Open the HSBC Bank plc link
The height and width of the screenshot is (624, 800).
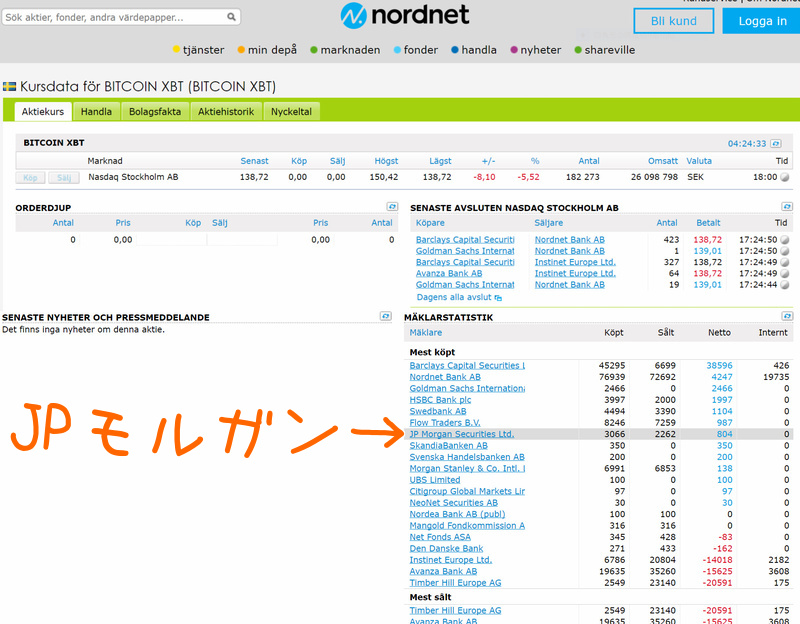click(x=440, y=400)
